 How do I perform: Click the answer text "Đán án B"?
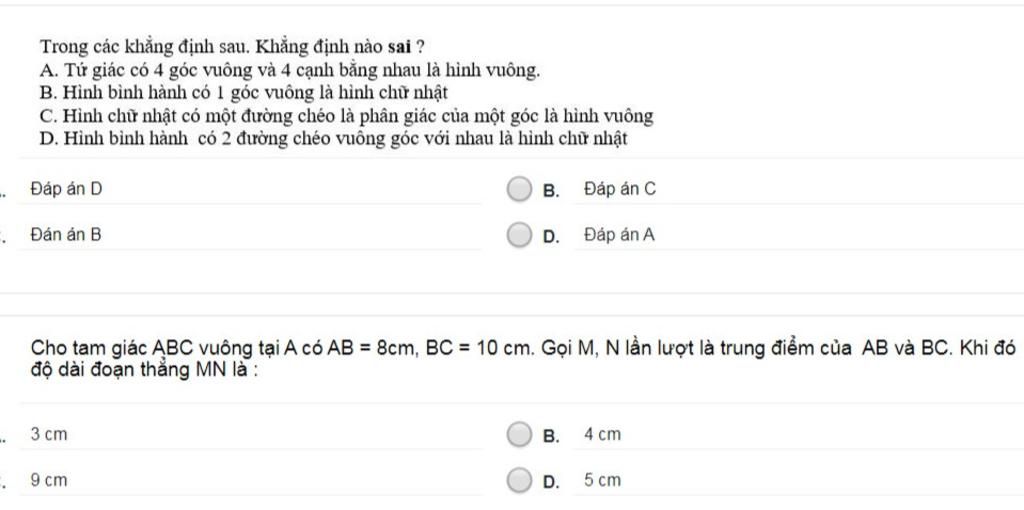[x=65, y=235]
